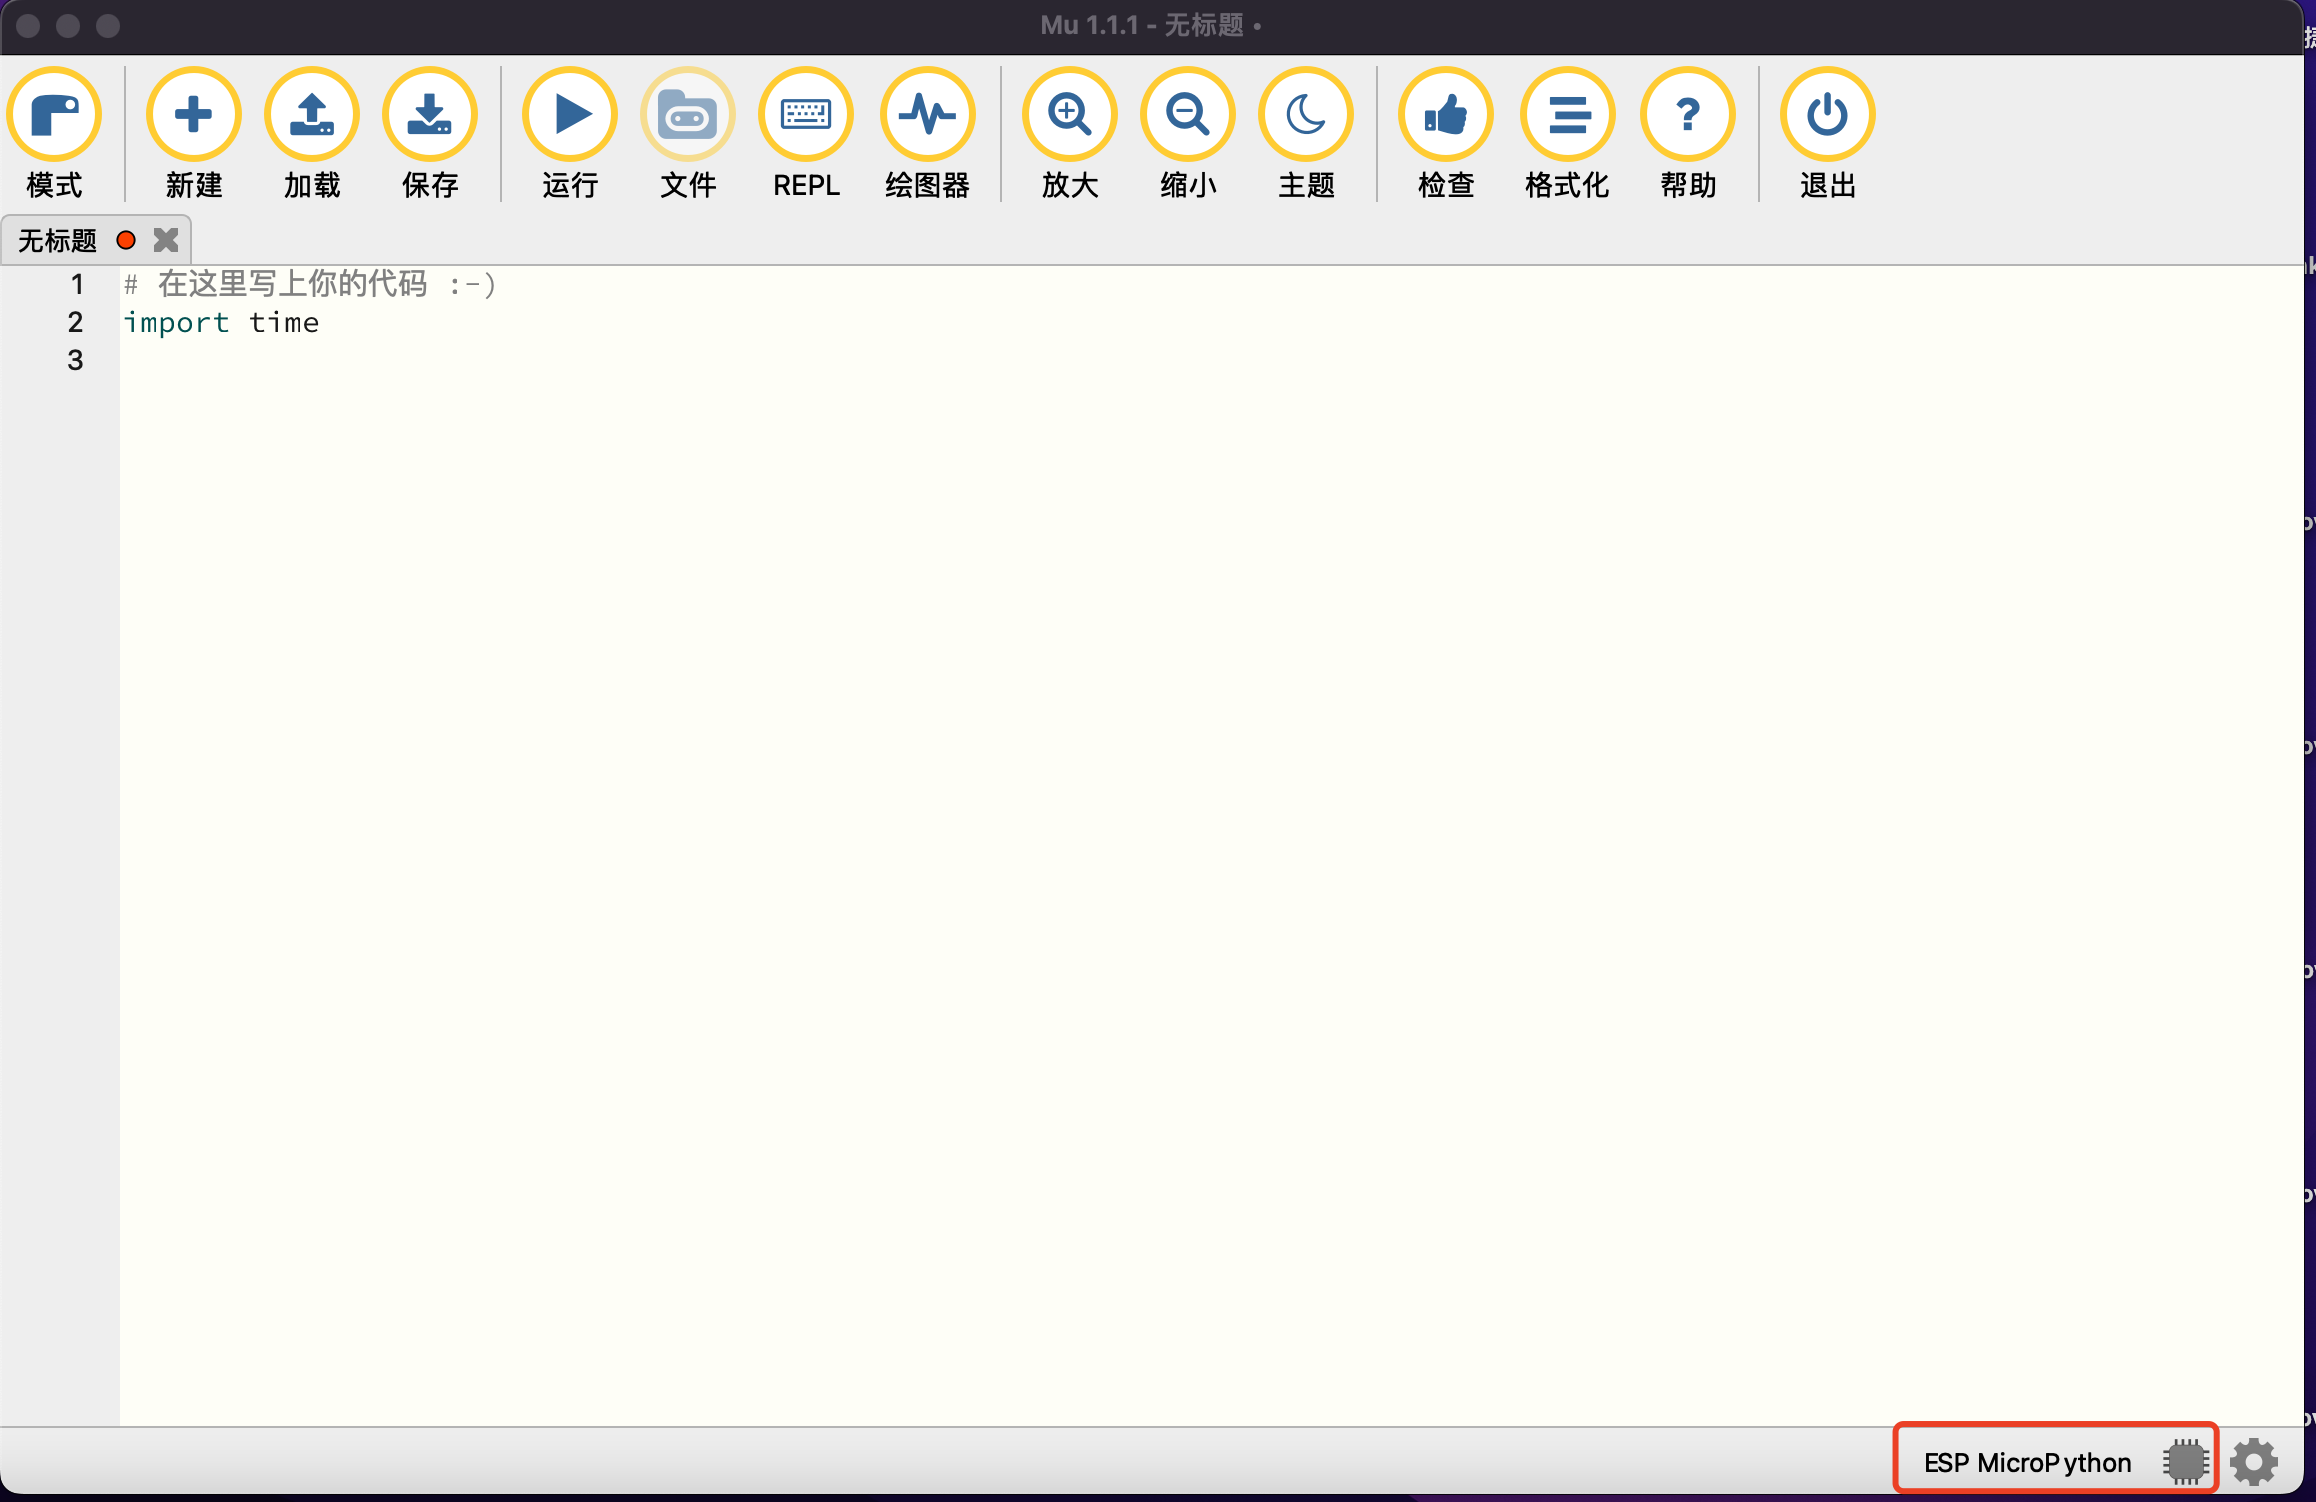This screenshot has height=1502, width=2316.
Task: Open Mu administration gear settings
Action: click(x=2254, y=1462)
